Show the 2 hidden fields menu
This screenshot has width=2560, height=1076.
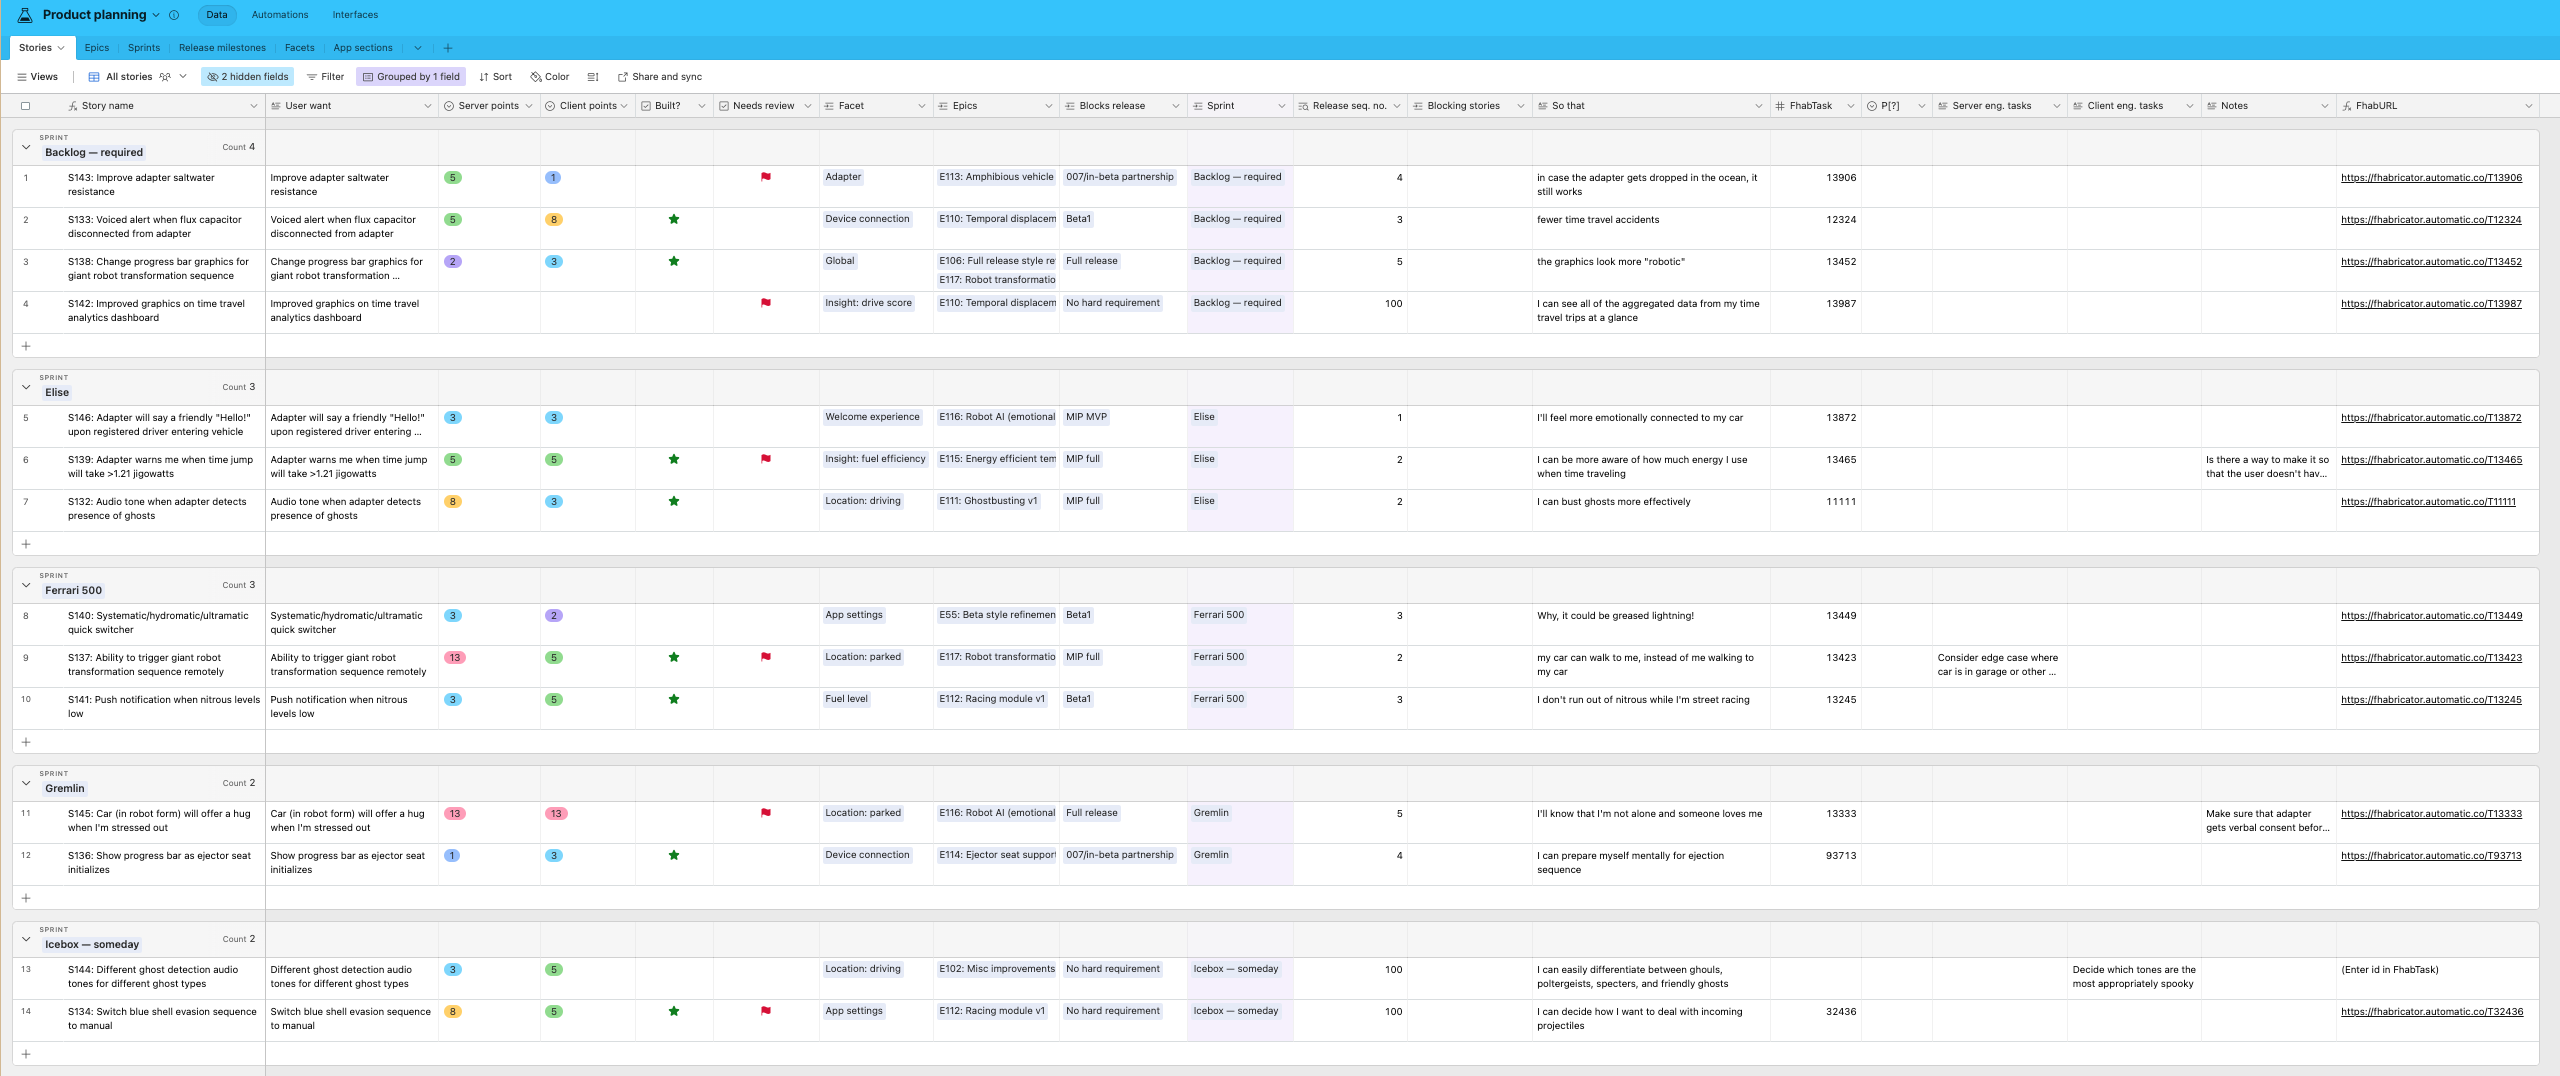(247, 77)
